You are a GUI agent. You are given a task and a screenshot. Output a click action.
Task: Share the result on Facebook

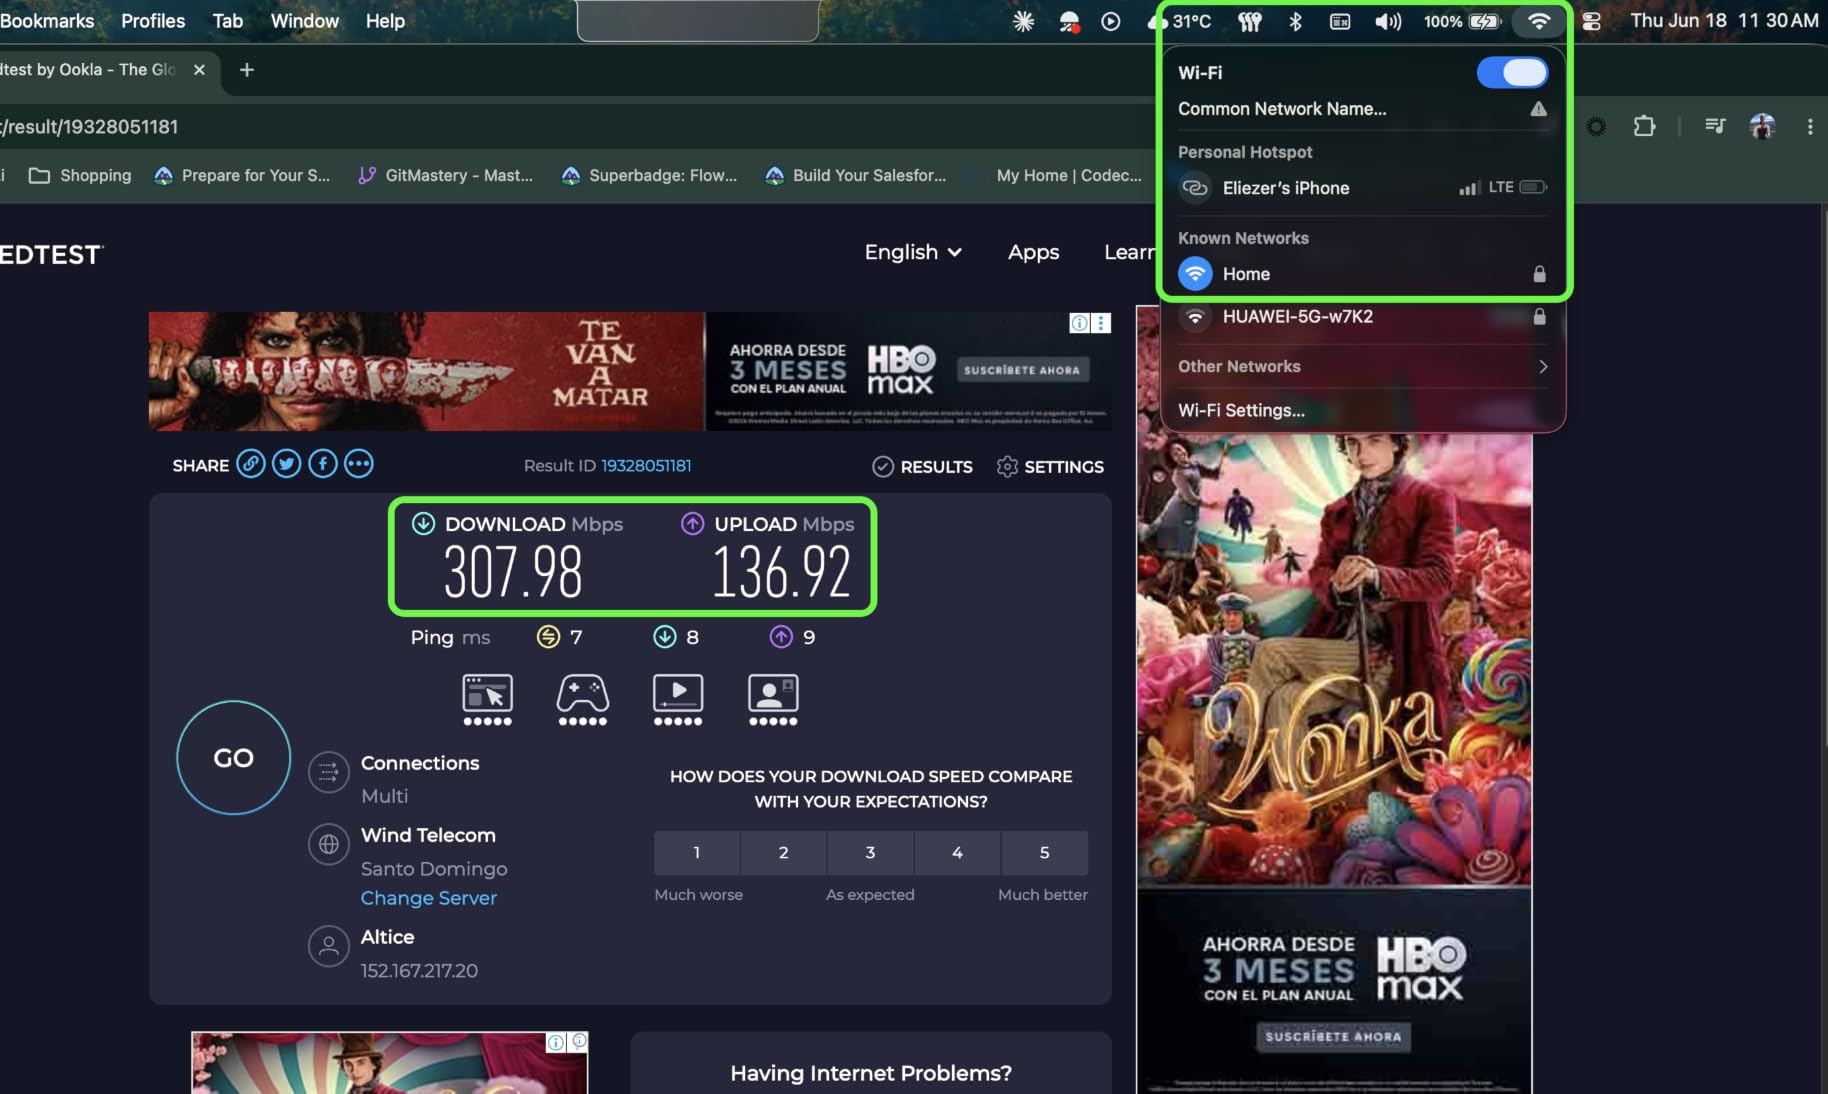[323, 464]
